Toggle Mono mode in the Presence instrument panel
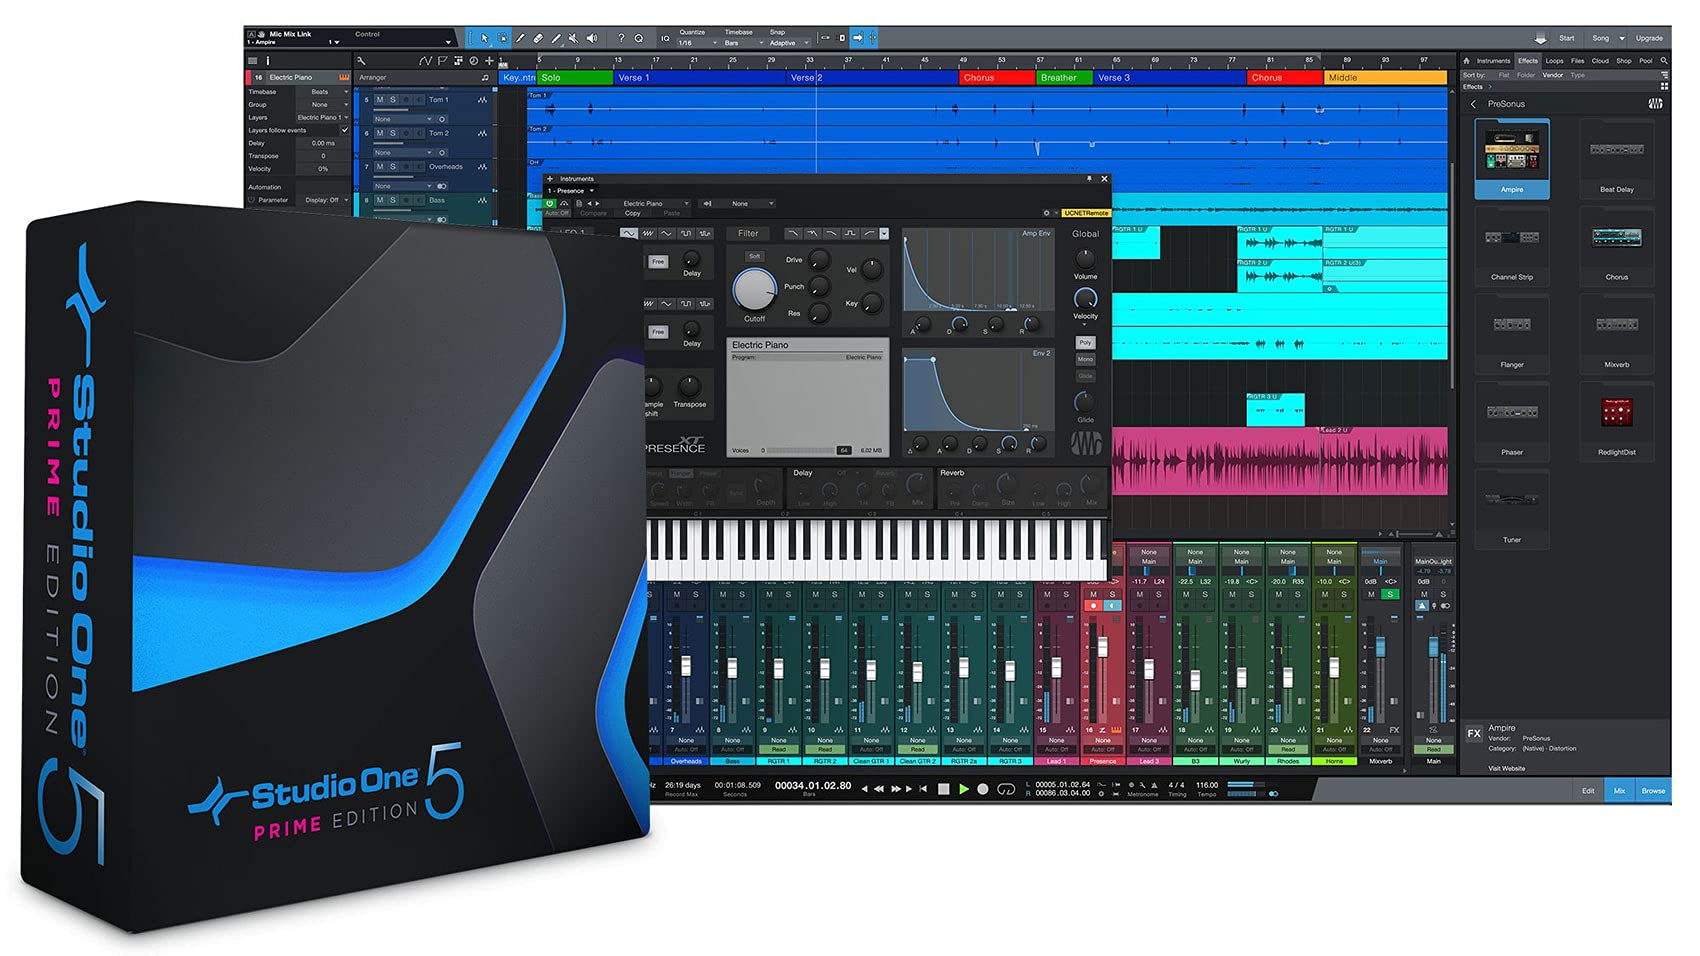This screenshot has height=956, width=1700. [1085, 359]
